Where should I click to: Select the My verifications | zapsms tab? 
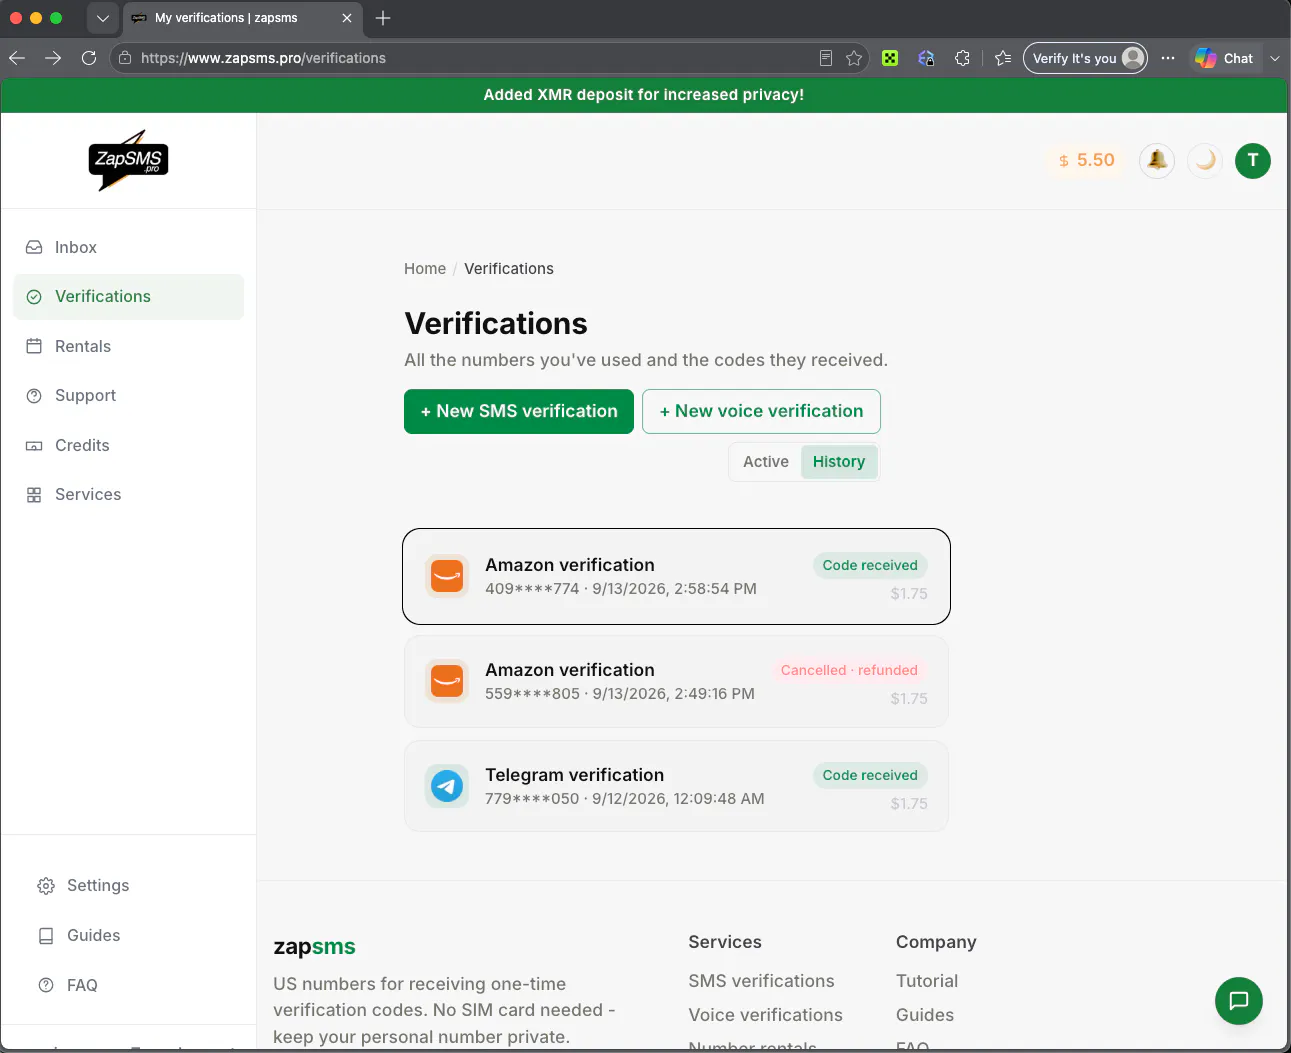(x=242, y=18)
